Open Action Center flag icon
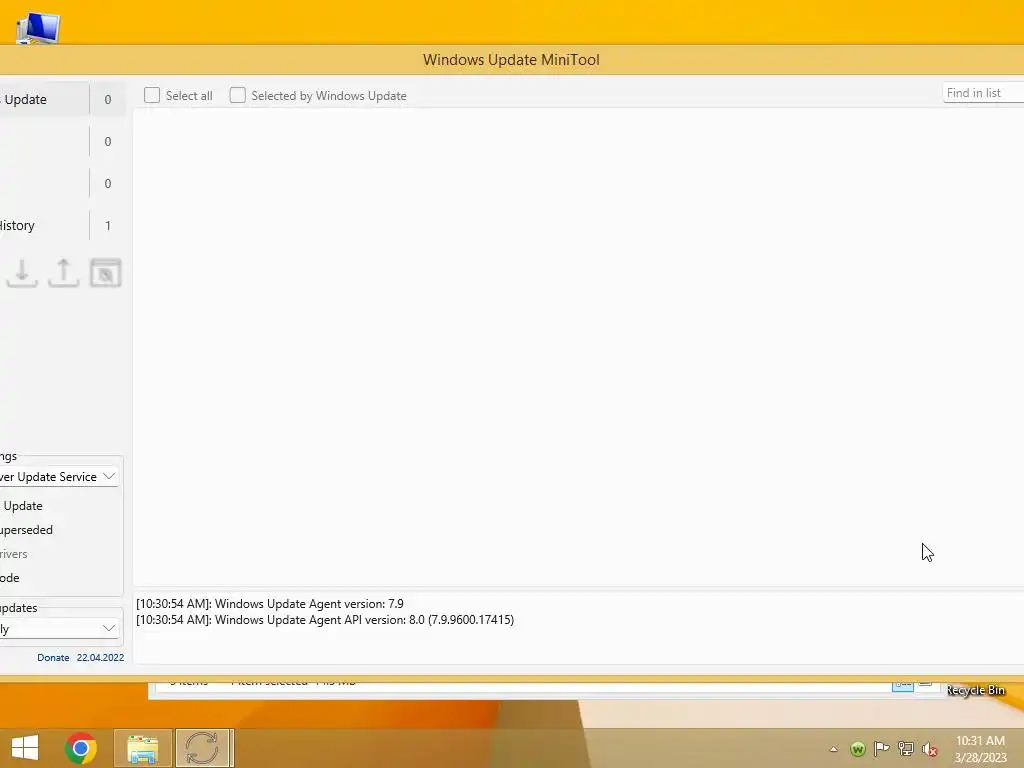Screen dimensions: 1024x768 (881, 748)
